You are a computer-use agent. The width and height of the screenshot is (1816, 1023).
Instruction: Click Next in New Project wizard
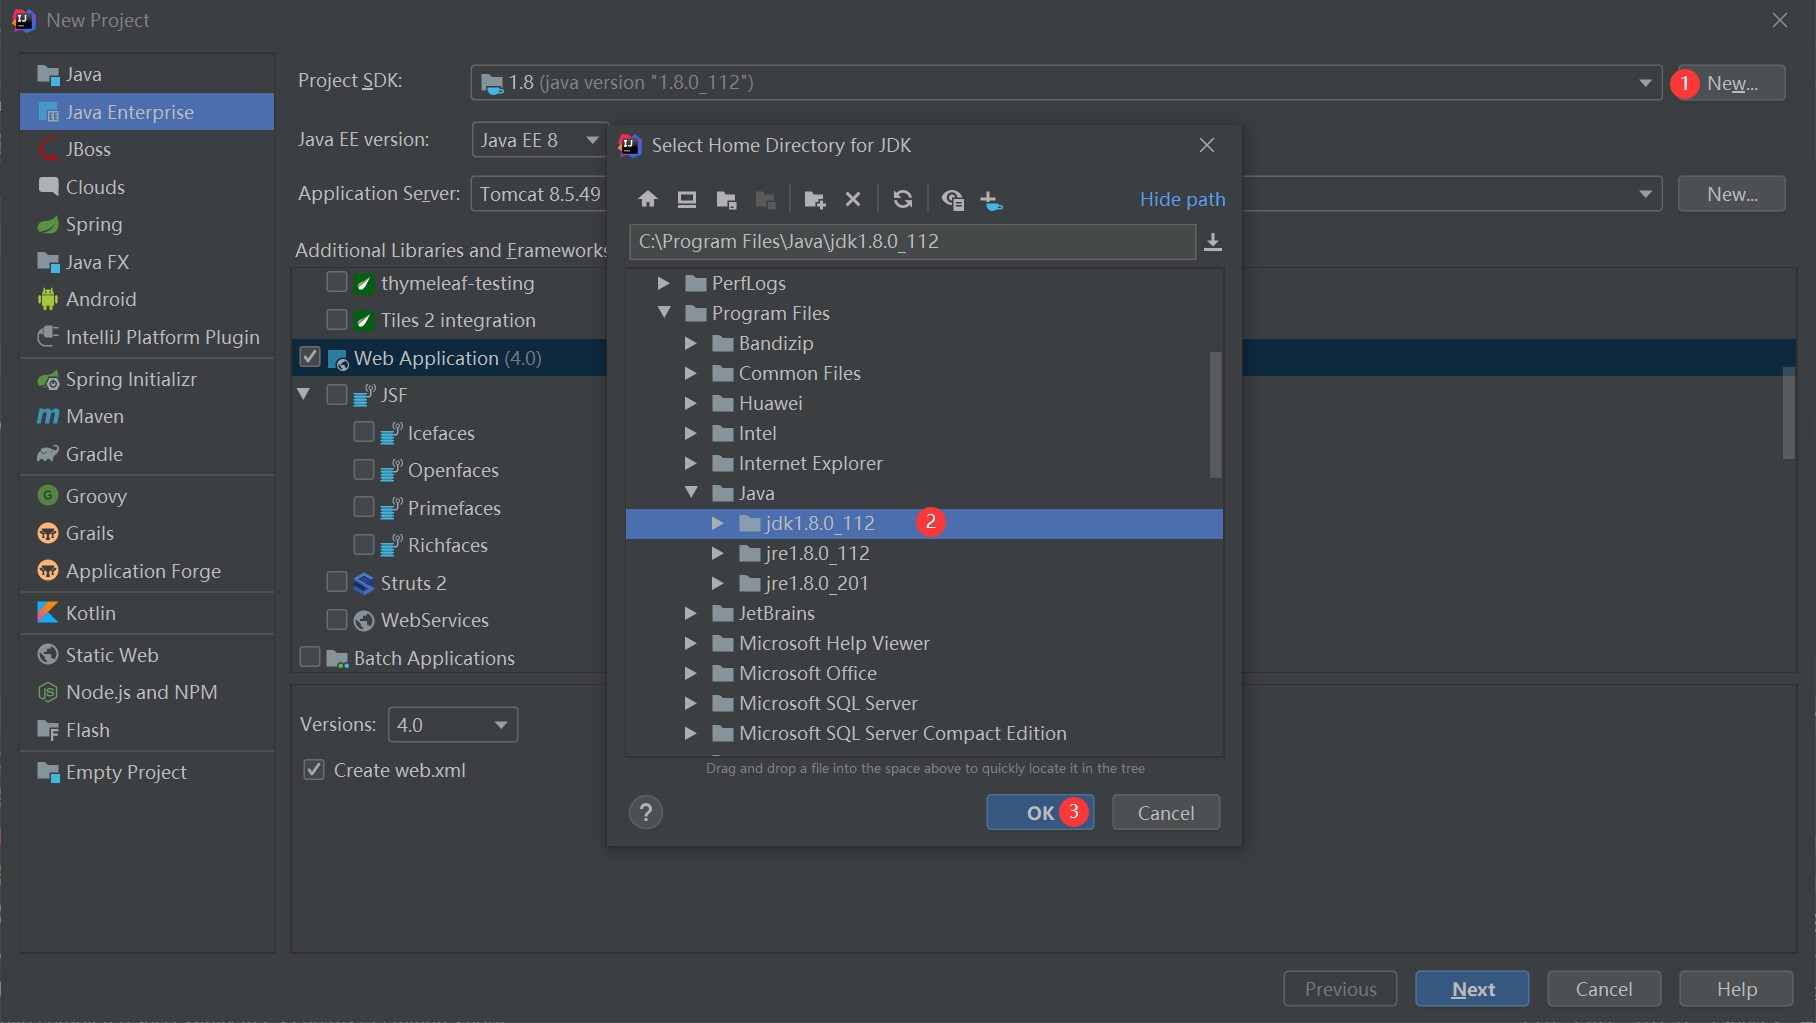coord(1472,989)
